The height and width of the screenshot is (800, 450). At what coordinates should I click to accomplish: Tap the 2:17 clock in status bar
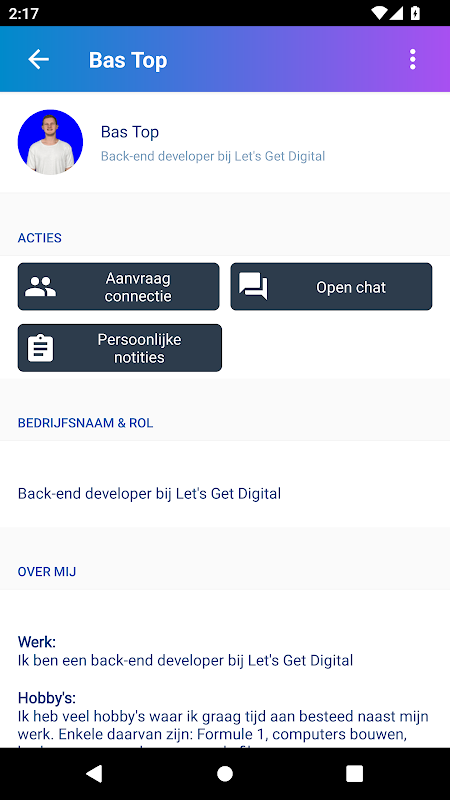(24, 13)
